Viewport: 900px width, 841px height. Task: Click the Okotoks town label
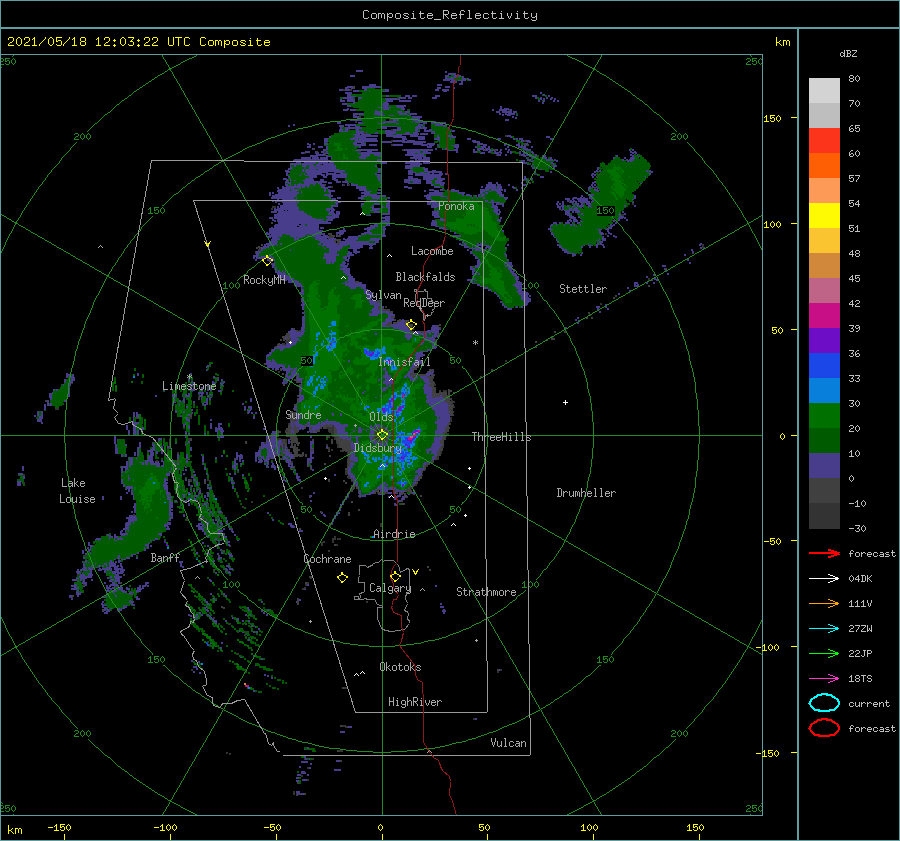[400, 667]
